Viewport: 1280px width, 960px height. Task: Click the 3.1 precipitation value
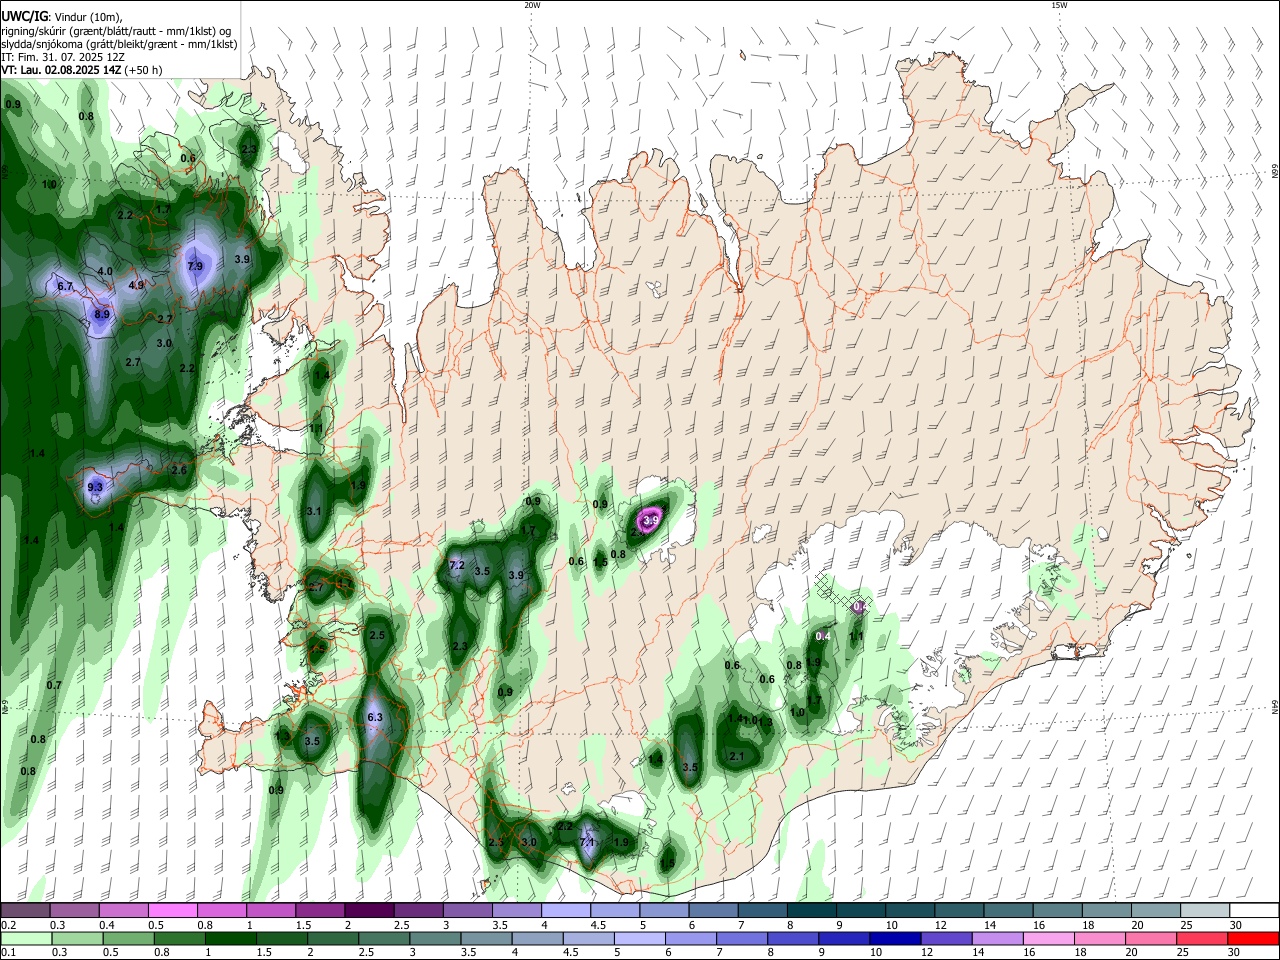point(314,511)
